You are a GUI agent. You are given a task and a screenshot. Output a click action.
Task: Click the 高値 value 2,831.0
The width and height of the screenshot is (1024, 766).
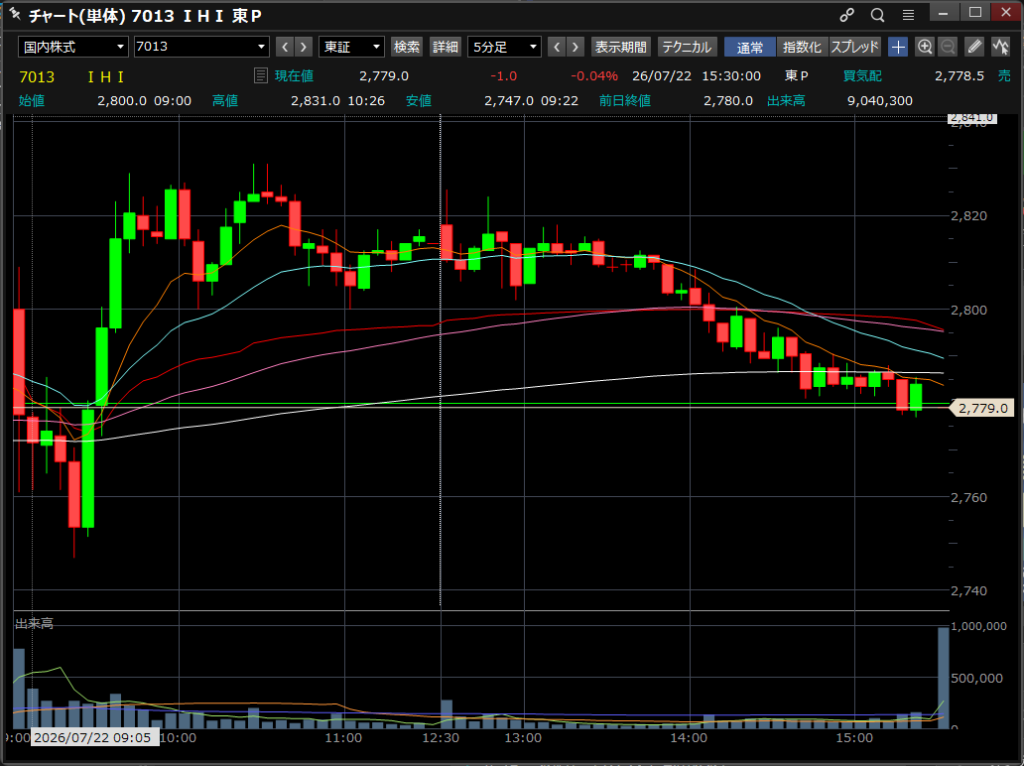(x=315, y=101)
